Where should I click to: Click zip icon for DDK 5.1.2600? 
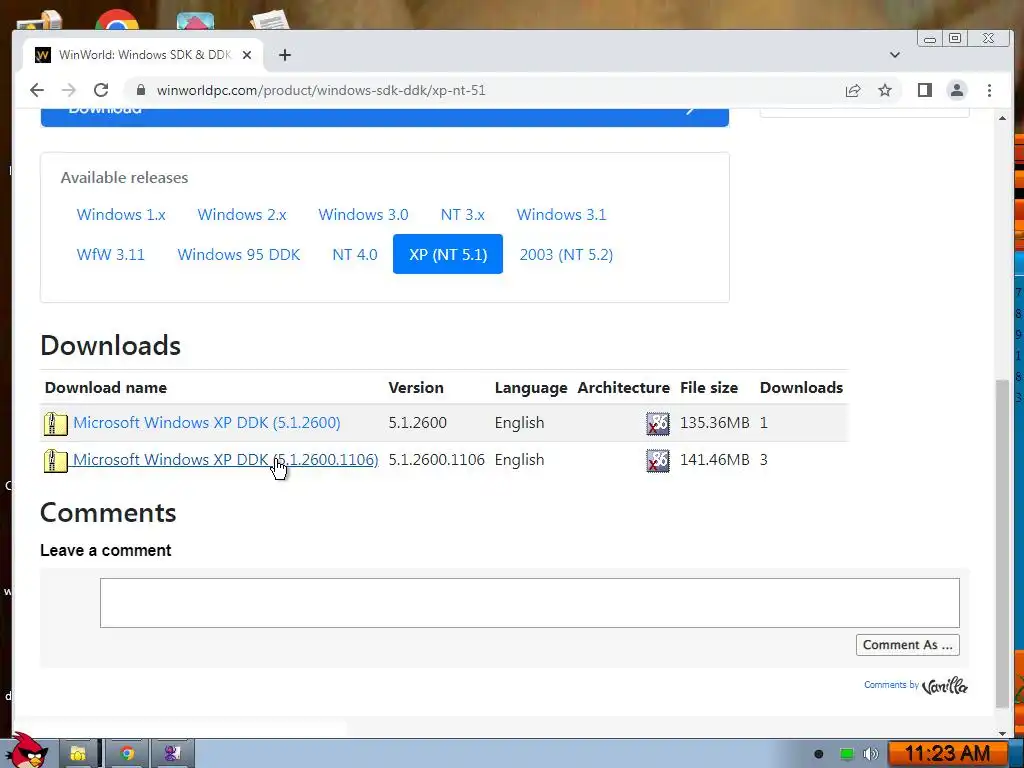pos(56,423)
